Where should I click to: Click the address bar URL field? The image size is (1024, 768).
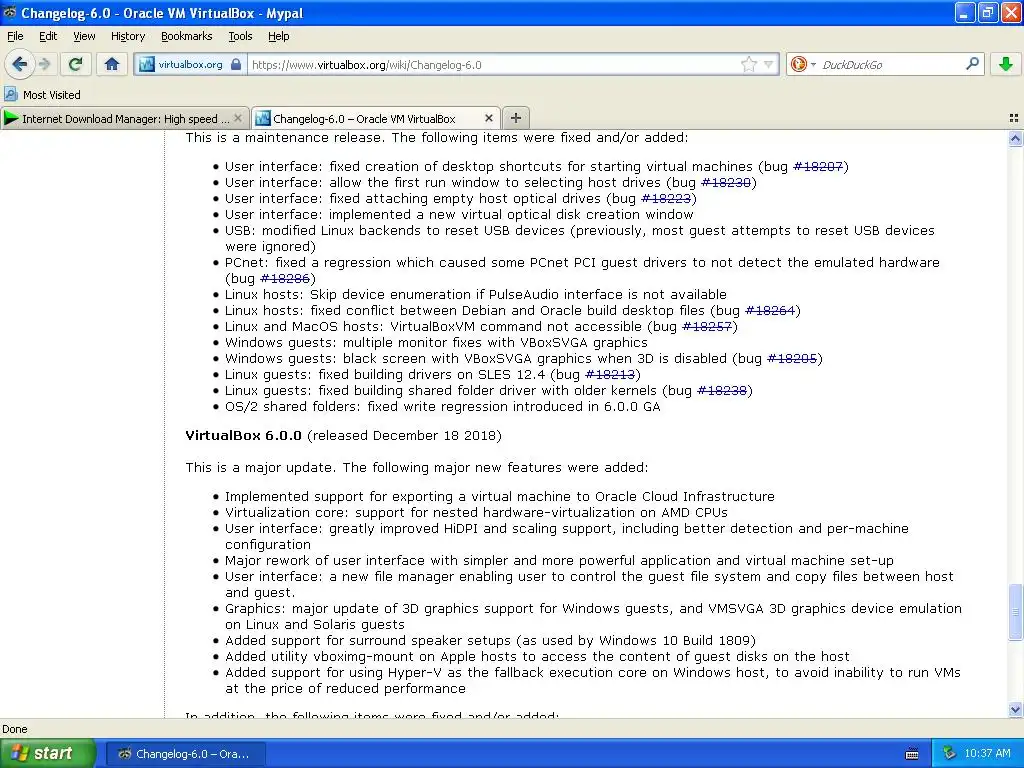click(x=493, y=65)
